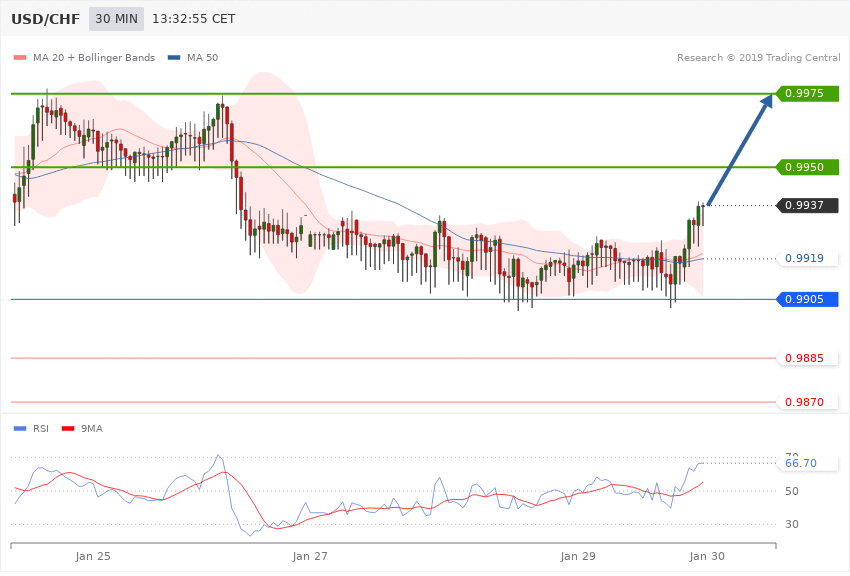Click the RSI legend label
This screenshot has width=850, height=576.
[x=41, y=429]
